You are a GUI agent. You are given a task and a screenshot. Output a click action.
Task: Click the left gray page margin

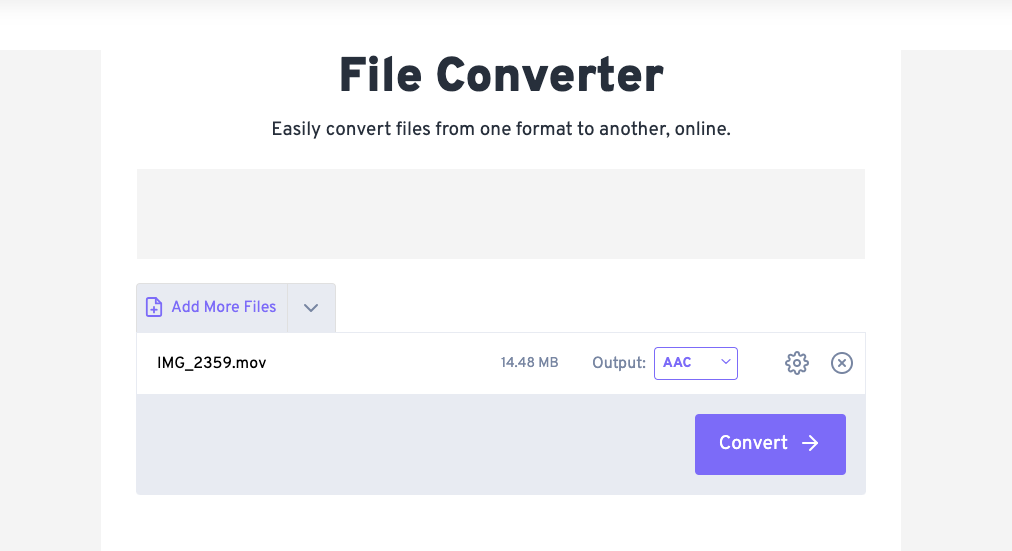[x=50, y=300]
